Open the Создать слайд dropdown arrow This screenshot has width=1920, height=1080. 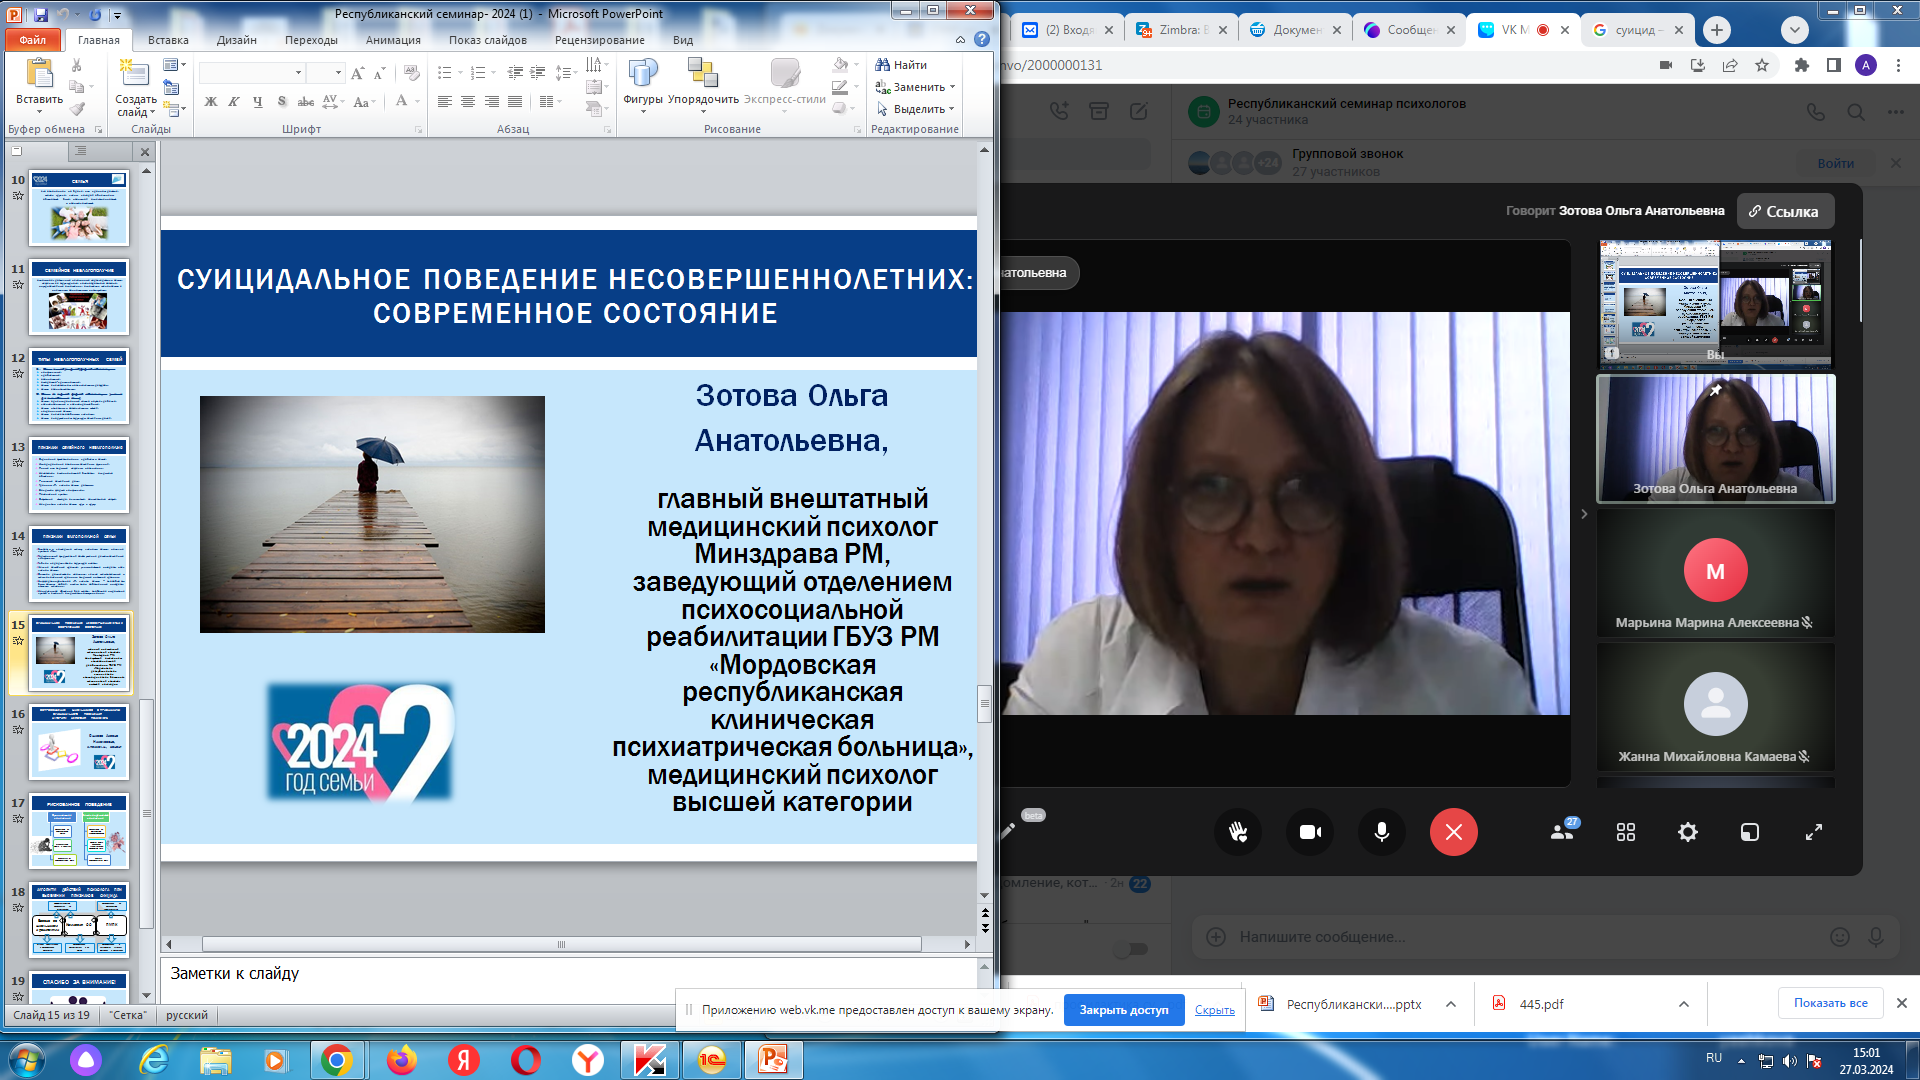pyautogui.click(x=152, y=113)
